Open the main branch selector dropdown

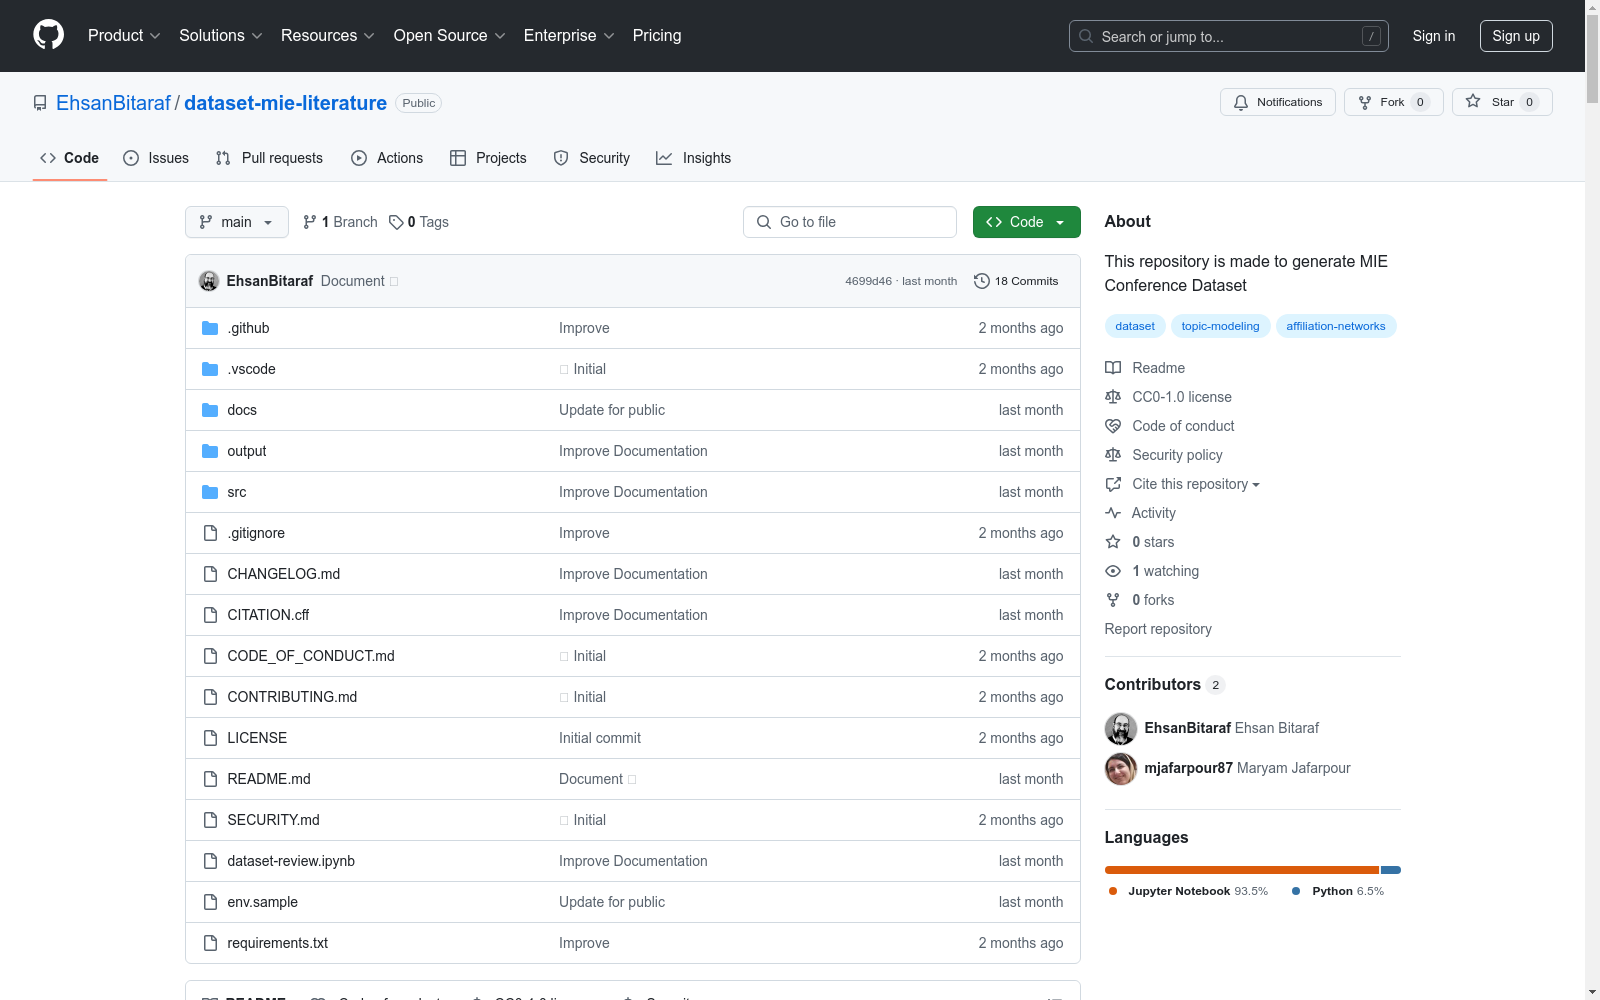point(237,222)
